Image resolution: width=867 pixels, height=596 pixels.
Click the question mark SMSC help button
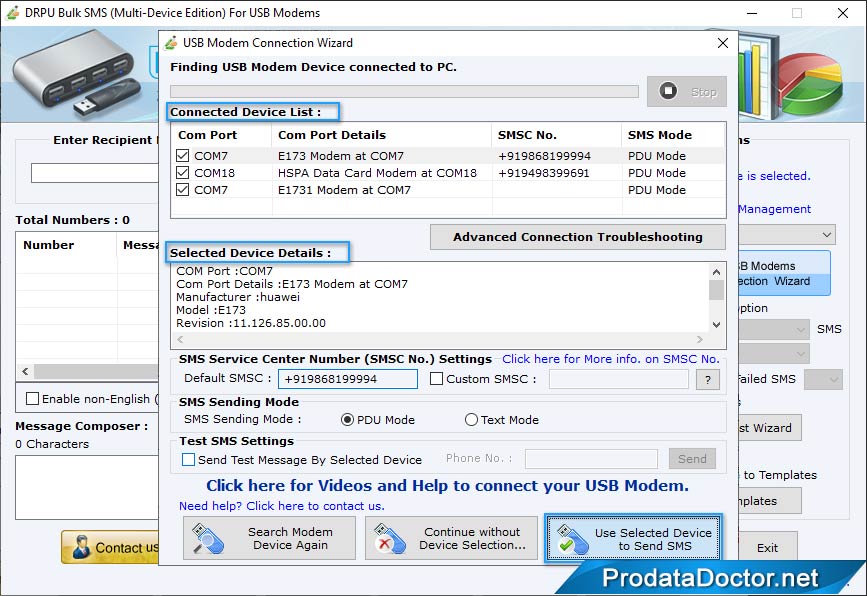[x=708, y=379]
